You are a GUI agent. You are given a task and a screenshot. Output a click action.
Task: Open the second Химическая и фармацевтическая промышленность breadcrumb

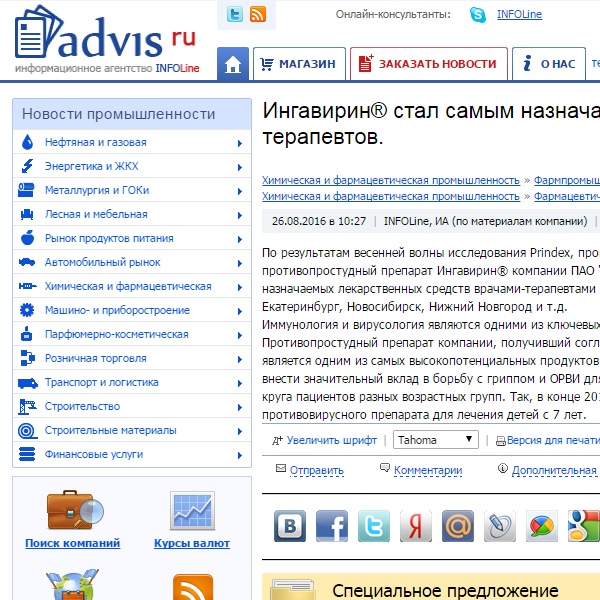tap(391, 196)
